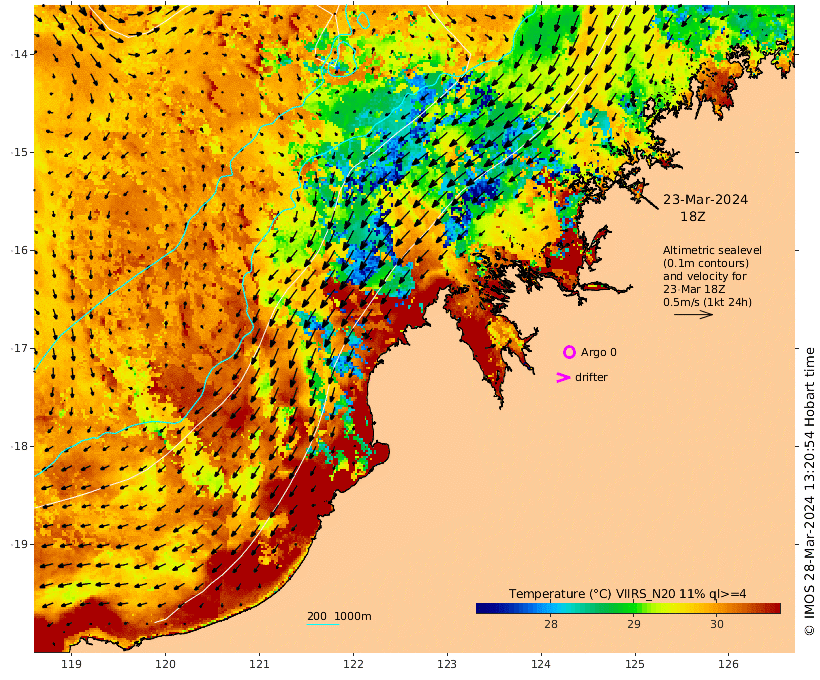Click the -16 latitude axis label
This screenshot has height=680, width=820.
coord(19,250)
